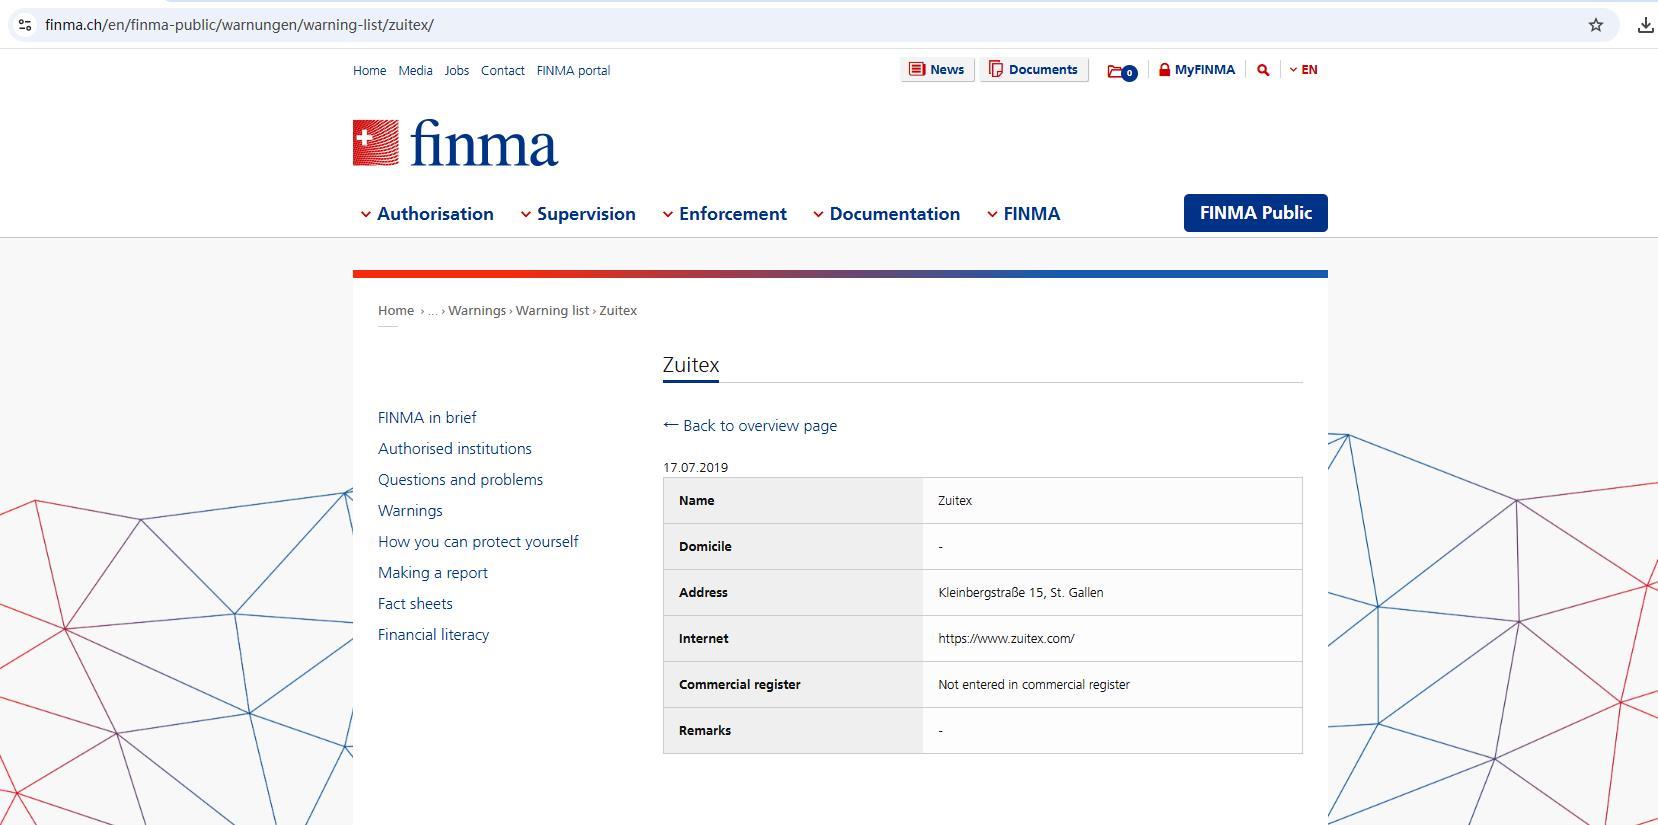This screenshot has width=1658, height=825.
Task: Expand the Supervision menu
Action: pos(578,214)
